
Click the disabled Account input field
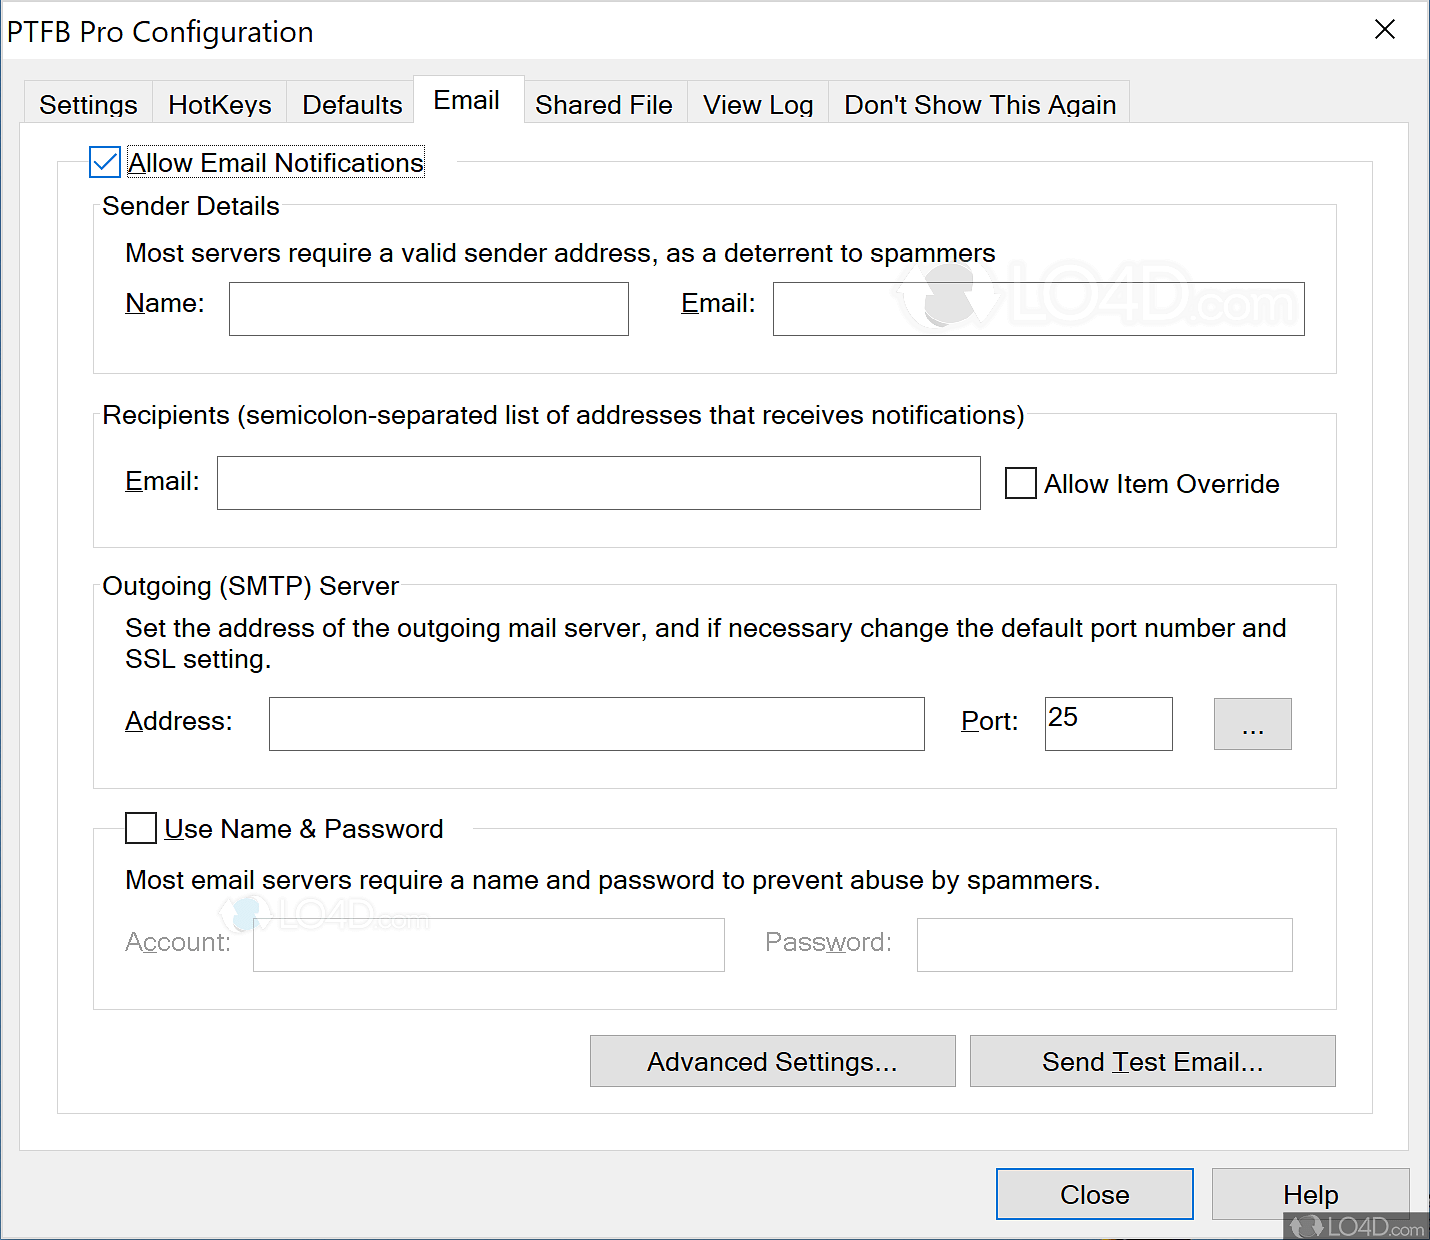click(x=489, y=945)
